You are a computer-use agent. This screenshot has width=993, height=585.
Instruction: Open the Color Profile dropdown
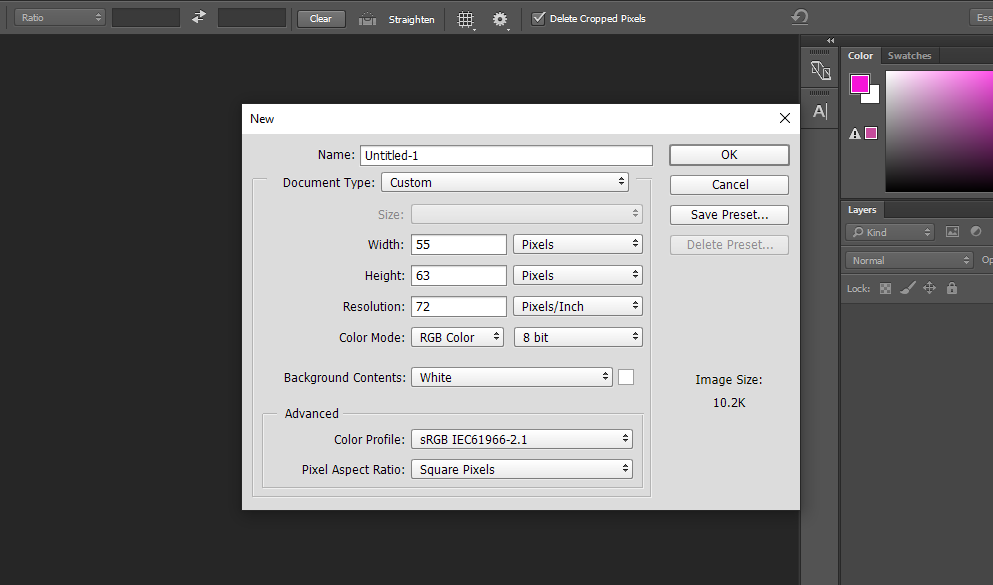coord(521,439)
